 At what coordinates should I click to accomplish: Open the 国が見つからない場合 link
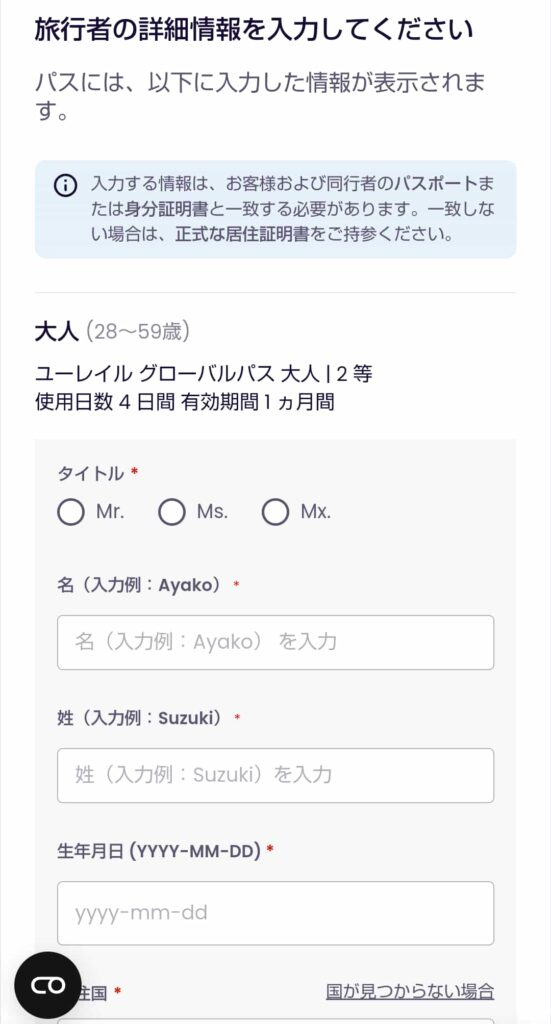410,991
